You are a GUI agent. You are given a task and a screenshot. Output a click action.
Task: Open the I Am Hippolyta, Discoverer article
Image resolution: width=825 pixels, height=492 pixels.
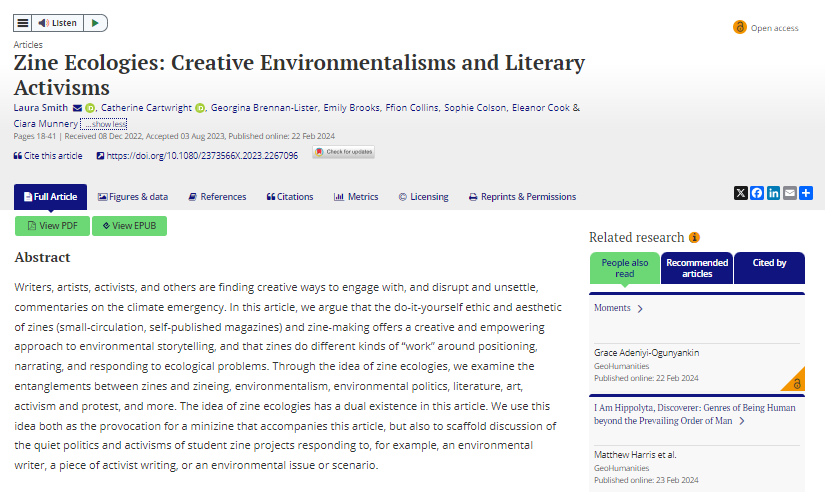click(695, 414)
